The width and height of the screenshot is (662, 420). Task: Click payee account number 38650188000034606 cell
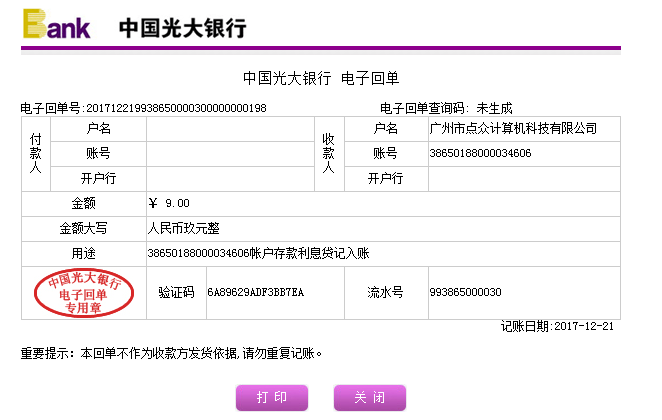[524, 154]
